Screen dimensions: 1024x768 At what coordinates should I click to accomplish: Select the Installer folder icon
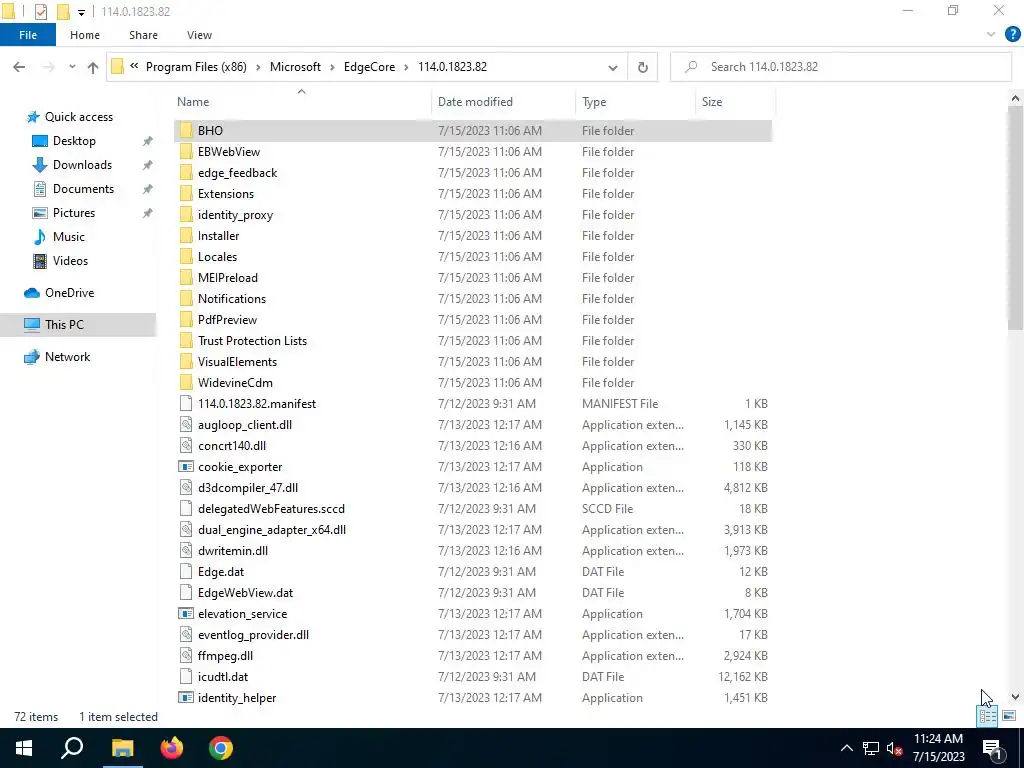pos(186,236)
